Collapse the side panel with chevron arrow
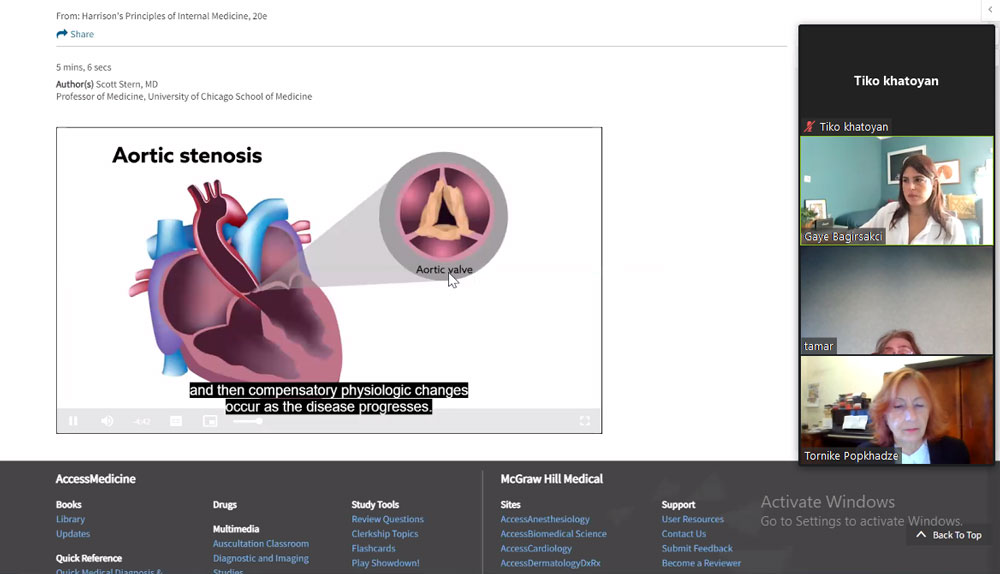Viewport: 1000px width, 574px height. (x=989, y=9)
